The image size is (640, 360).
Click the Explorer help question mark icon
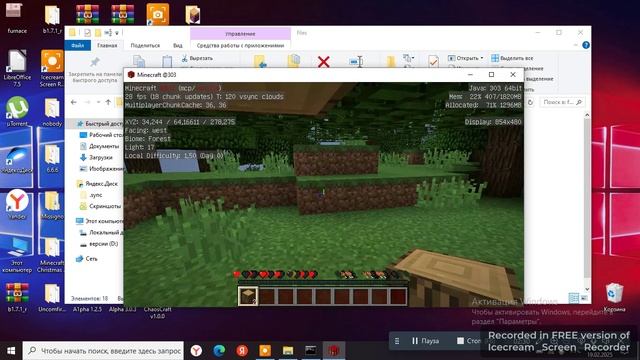click(586, 45)
